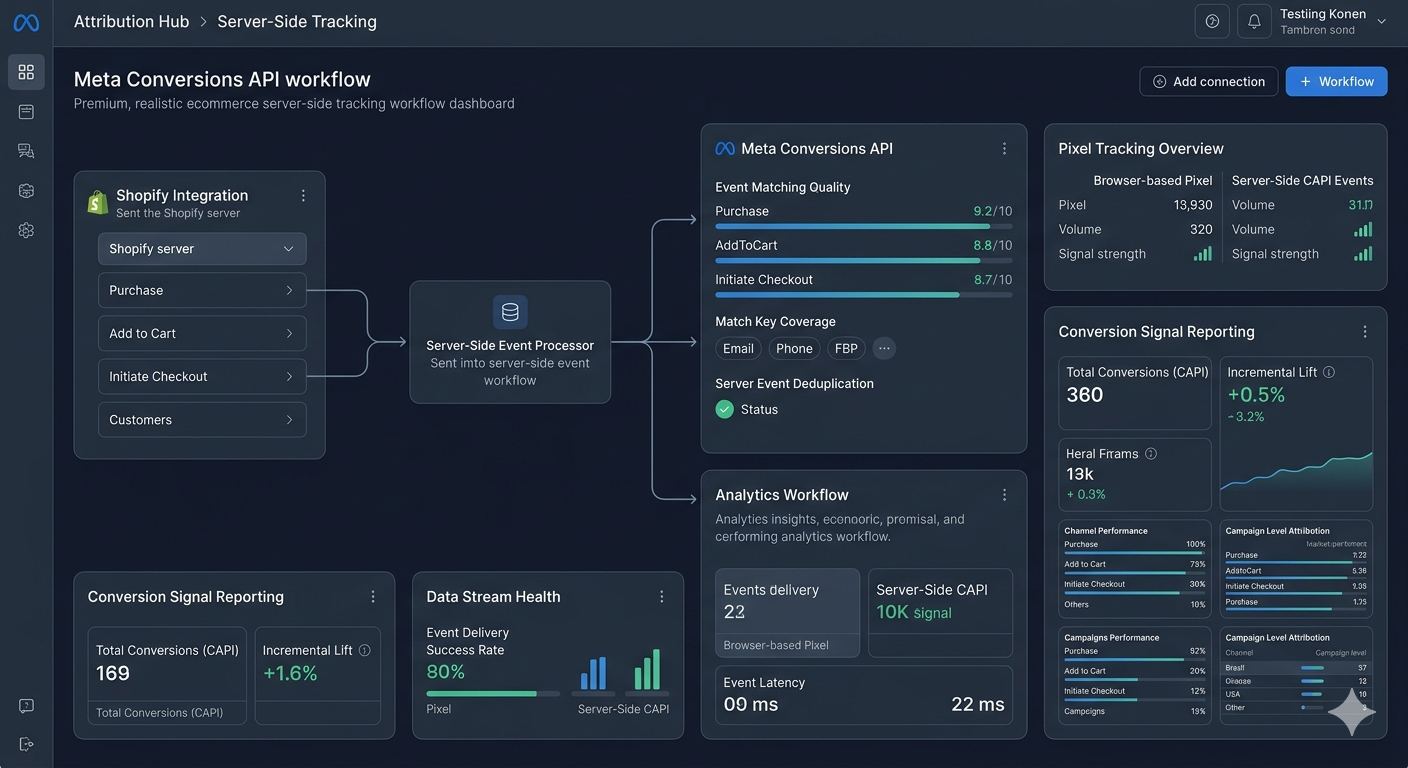Click the blue Workflow button
1408x768 pixels.
(x=1337, y=81)
